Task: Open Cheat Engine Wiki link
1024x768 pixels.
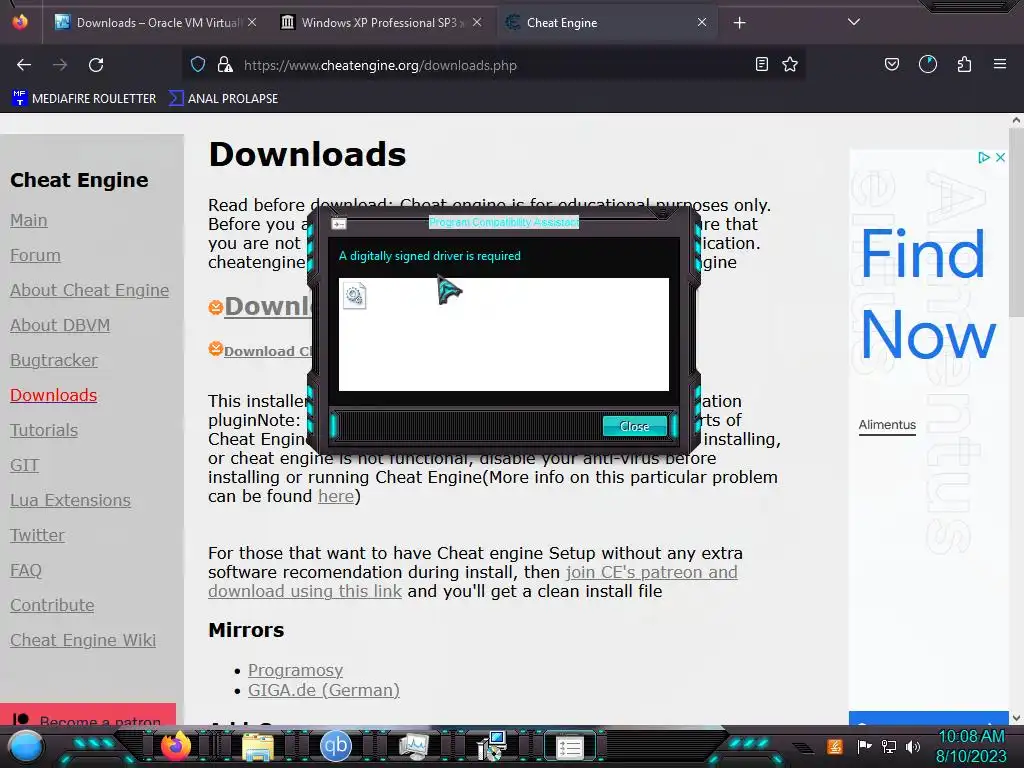Action: click(83, 640)
